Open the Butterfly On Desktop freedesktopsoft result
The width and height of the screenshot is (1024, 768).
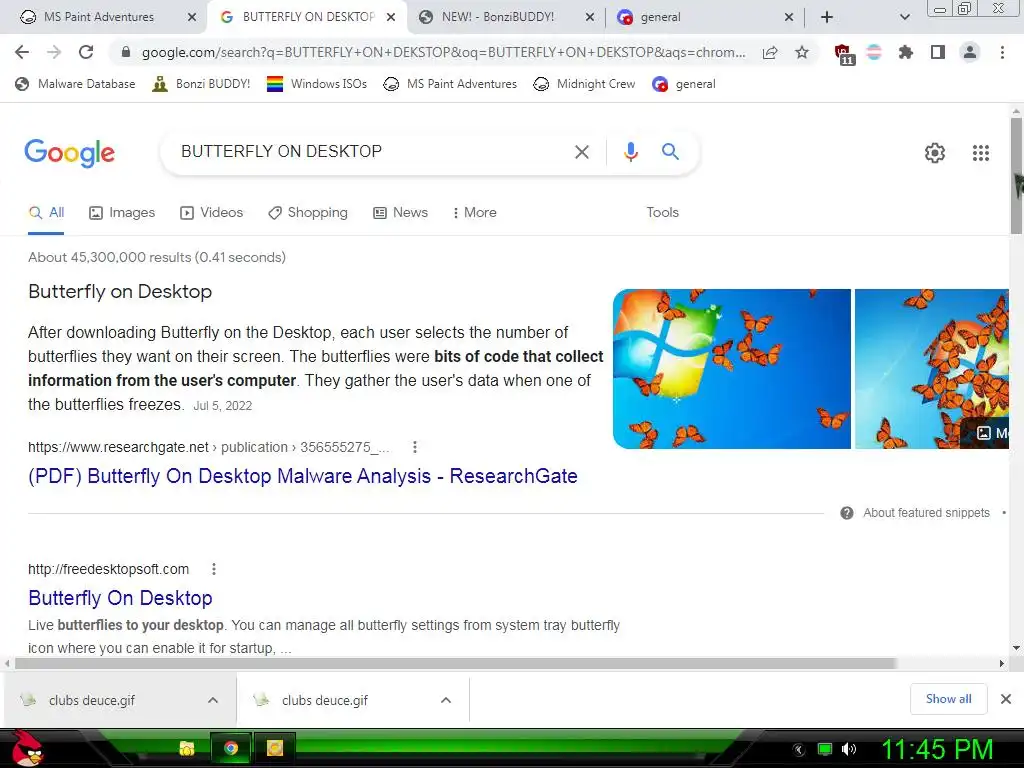pos(120,598)
